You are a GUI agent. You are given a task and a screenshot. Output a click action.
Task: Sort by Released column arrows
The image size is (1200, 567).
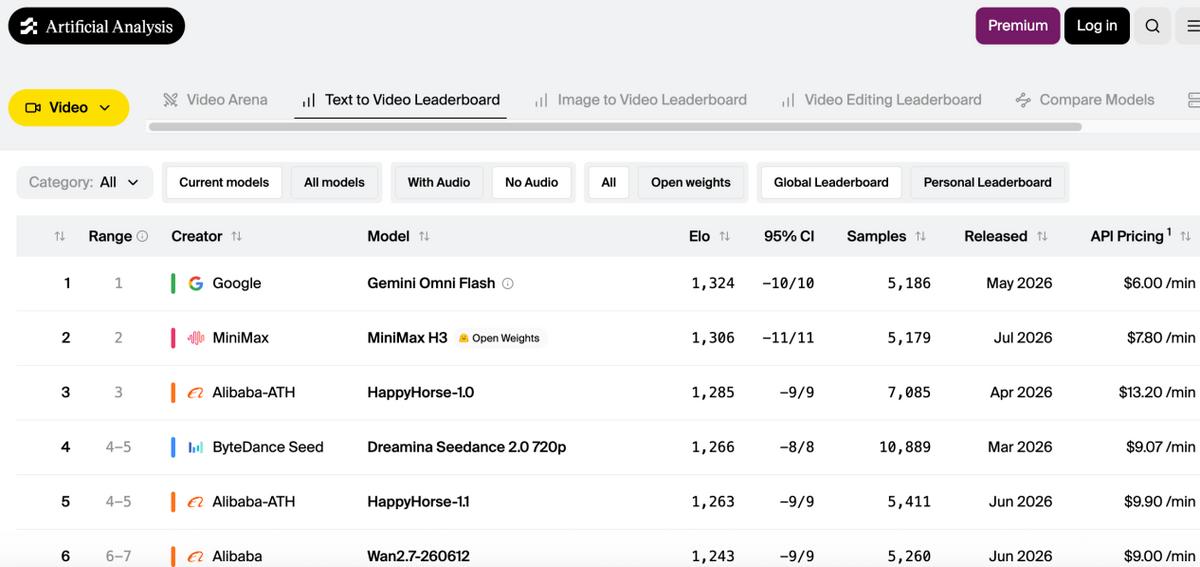pyautogui.click(x=1042, y=237)
